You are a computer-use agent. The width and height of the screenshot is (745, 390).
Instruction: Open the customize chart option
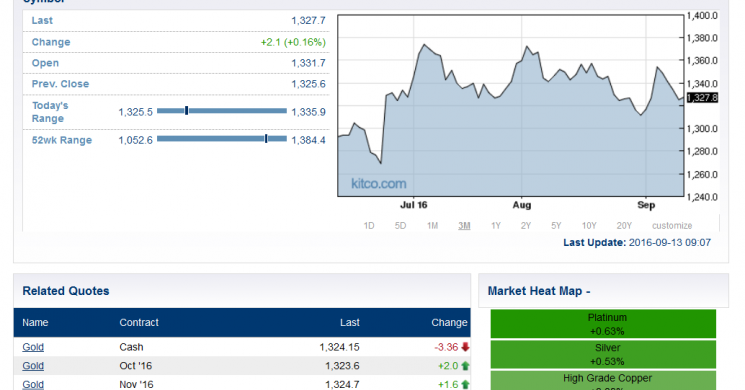(672, 226)
